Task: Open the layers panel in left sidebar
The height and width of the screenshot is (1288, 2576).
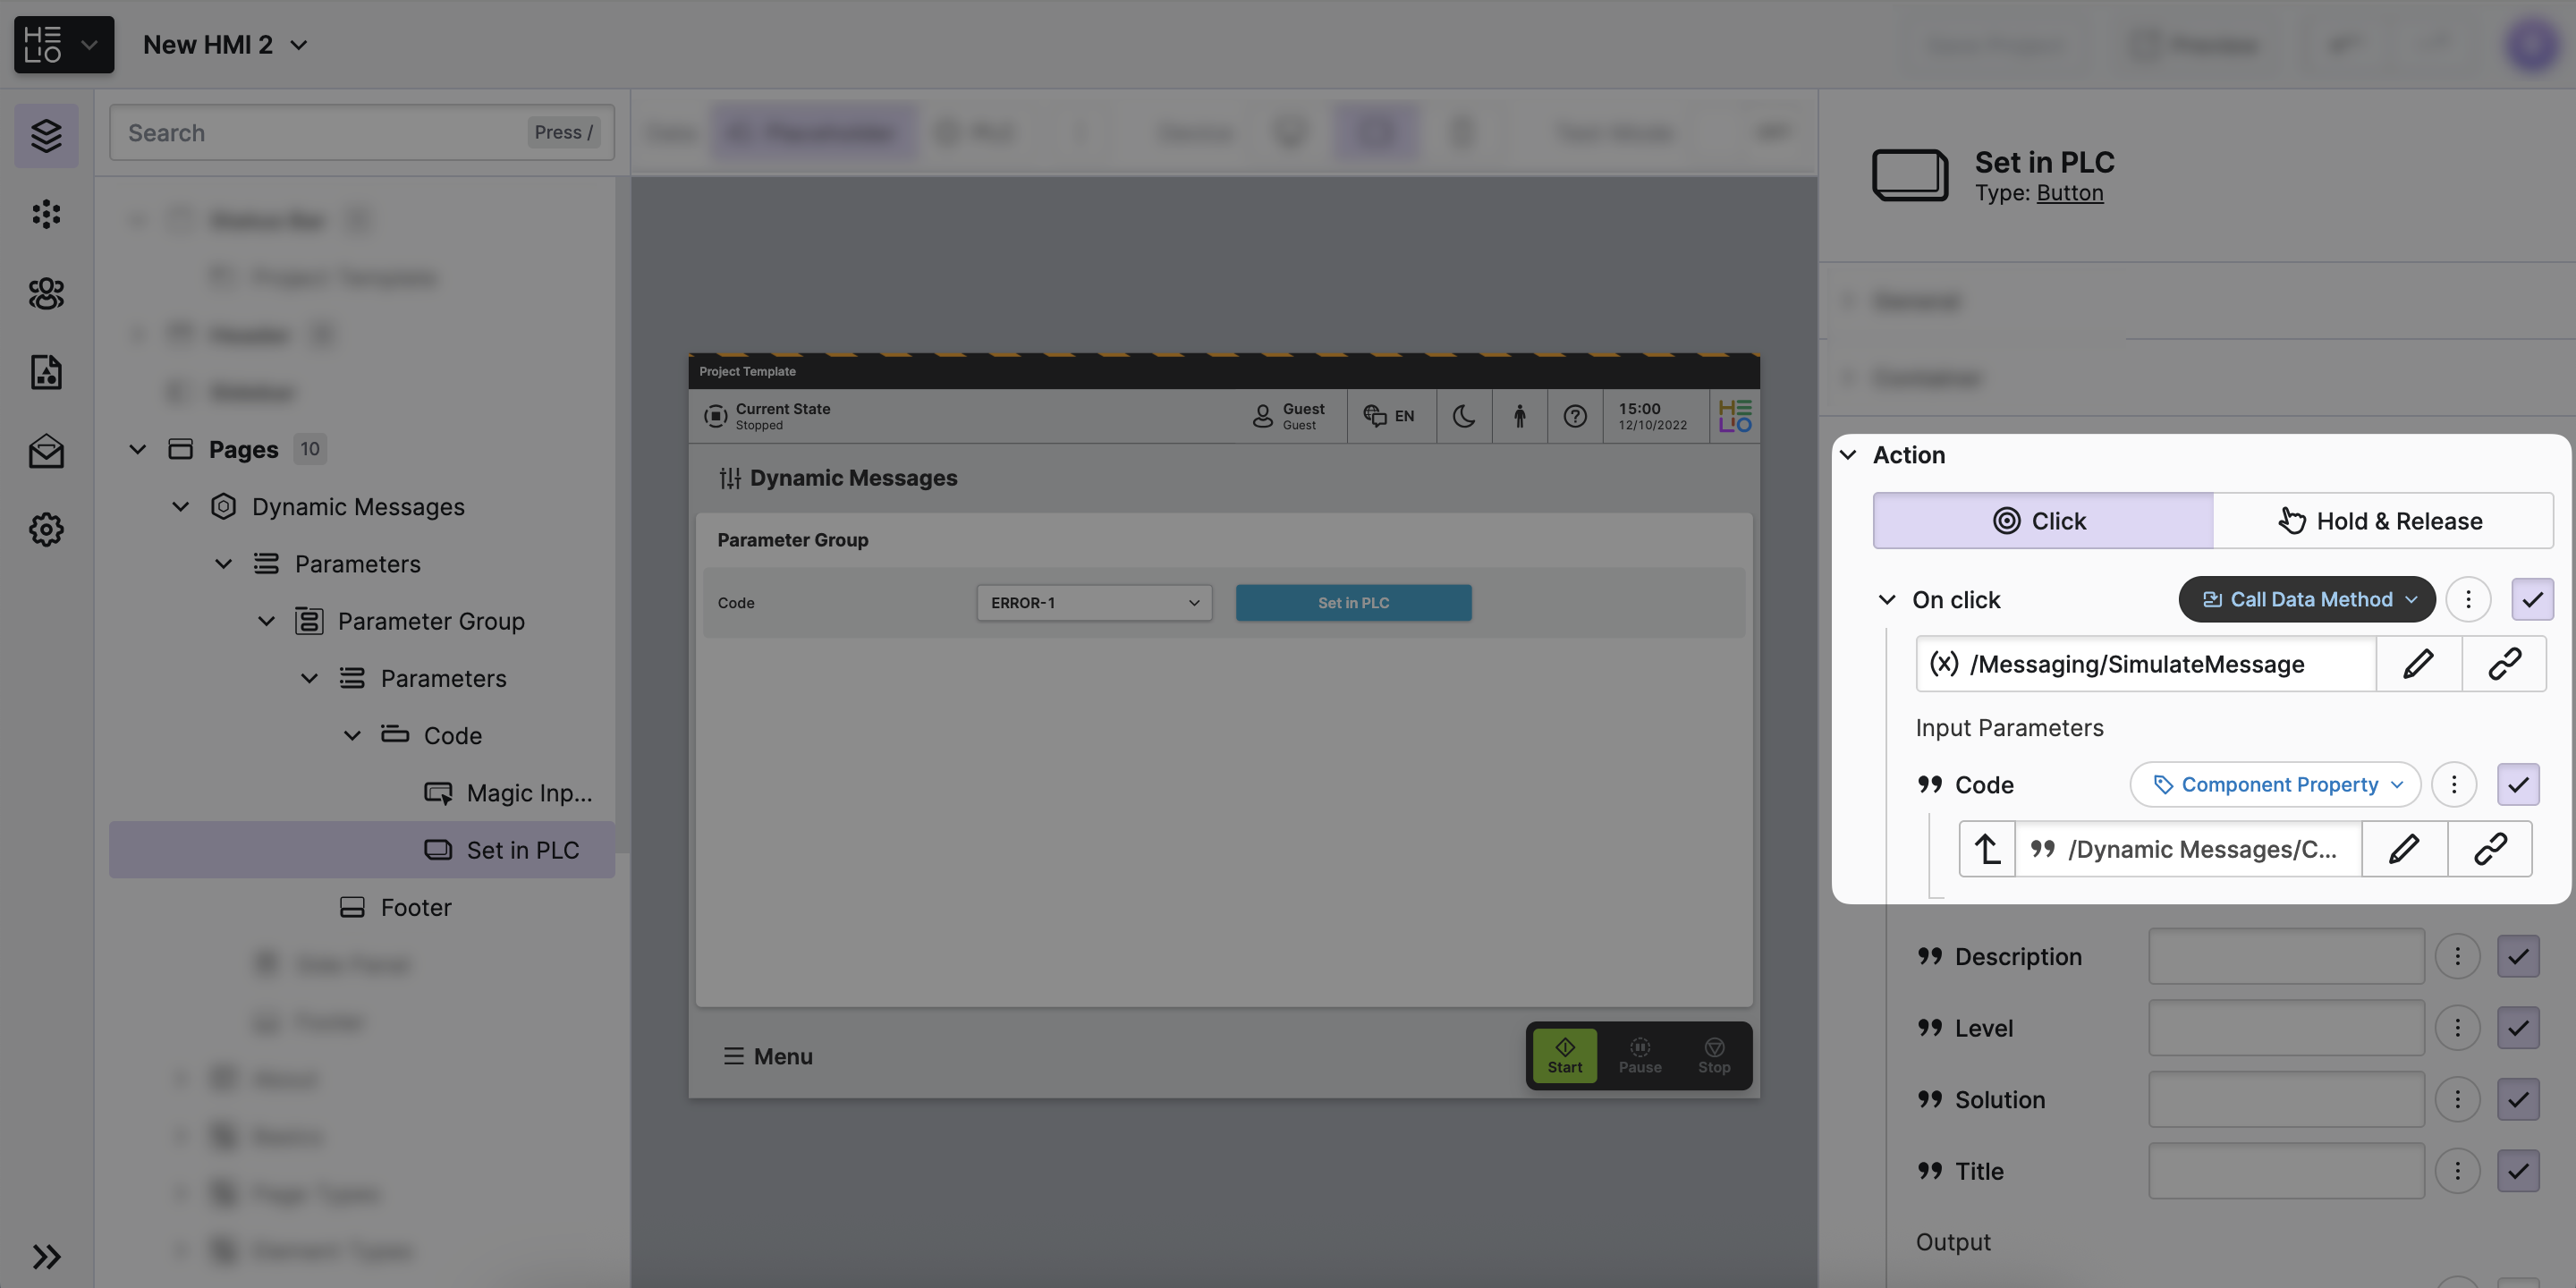Action: (46, 135)
